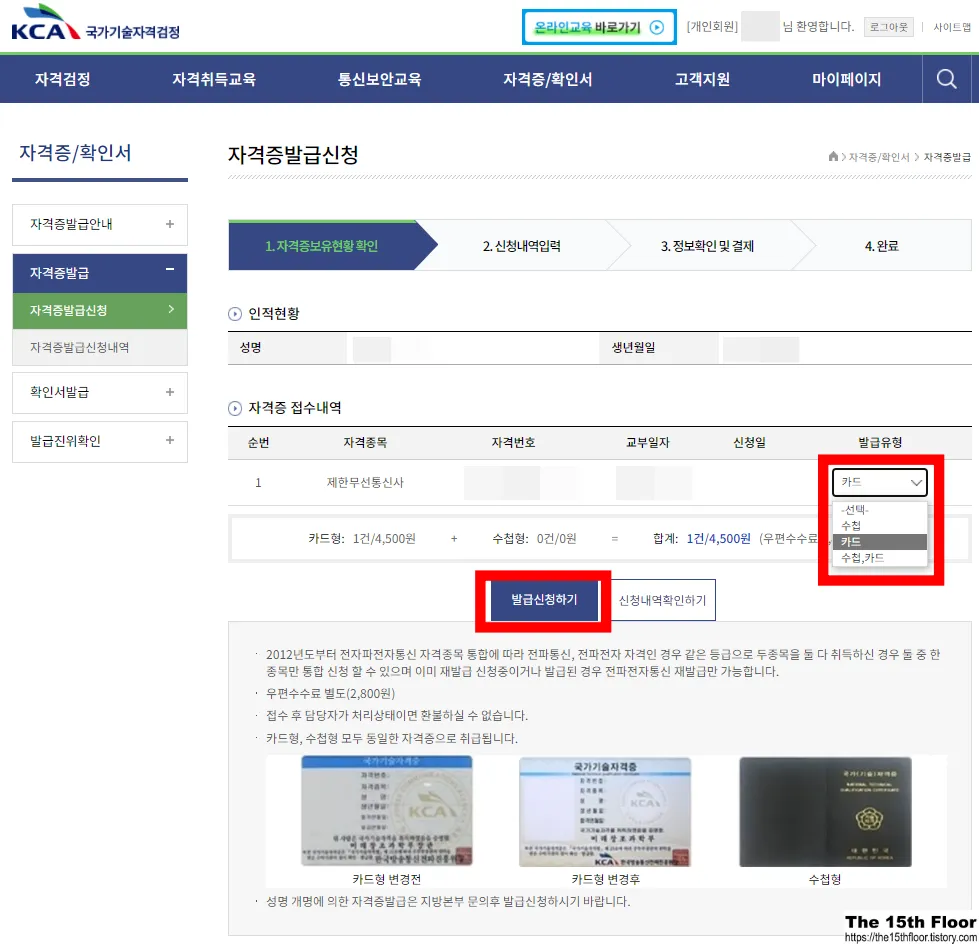Open the 발급유형 dropdown showing 카드
This screenshot has width=979, height=944.
coord(880,482)
